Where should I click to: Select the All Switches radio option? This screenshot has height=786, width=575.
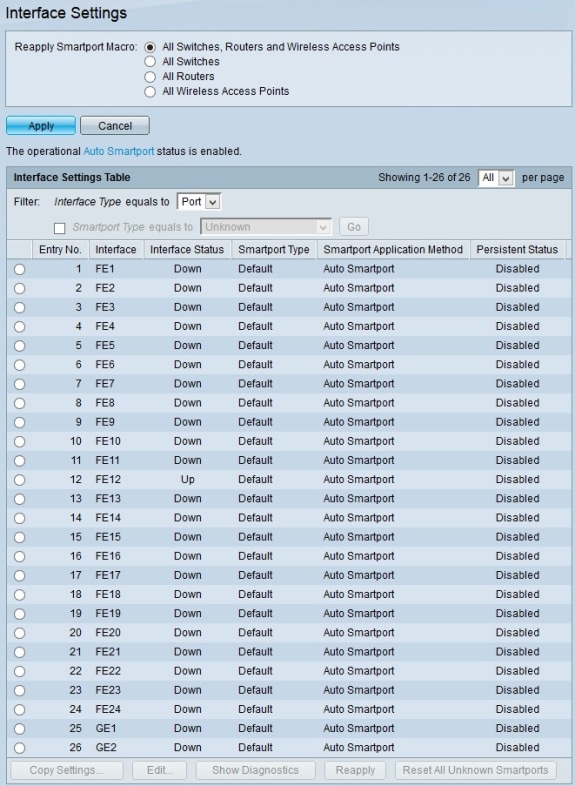150,62
